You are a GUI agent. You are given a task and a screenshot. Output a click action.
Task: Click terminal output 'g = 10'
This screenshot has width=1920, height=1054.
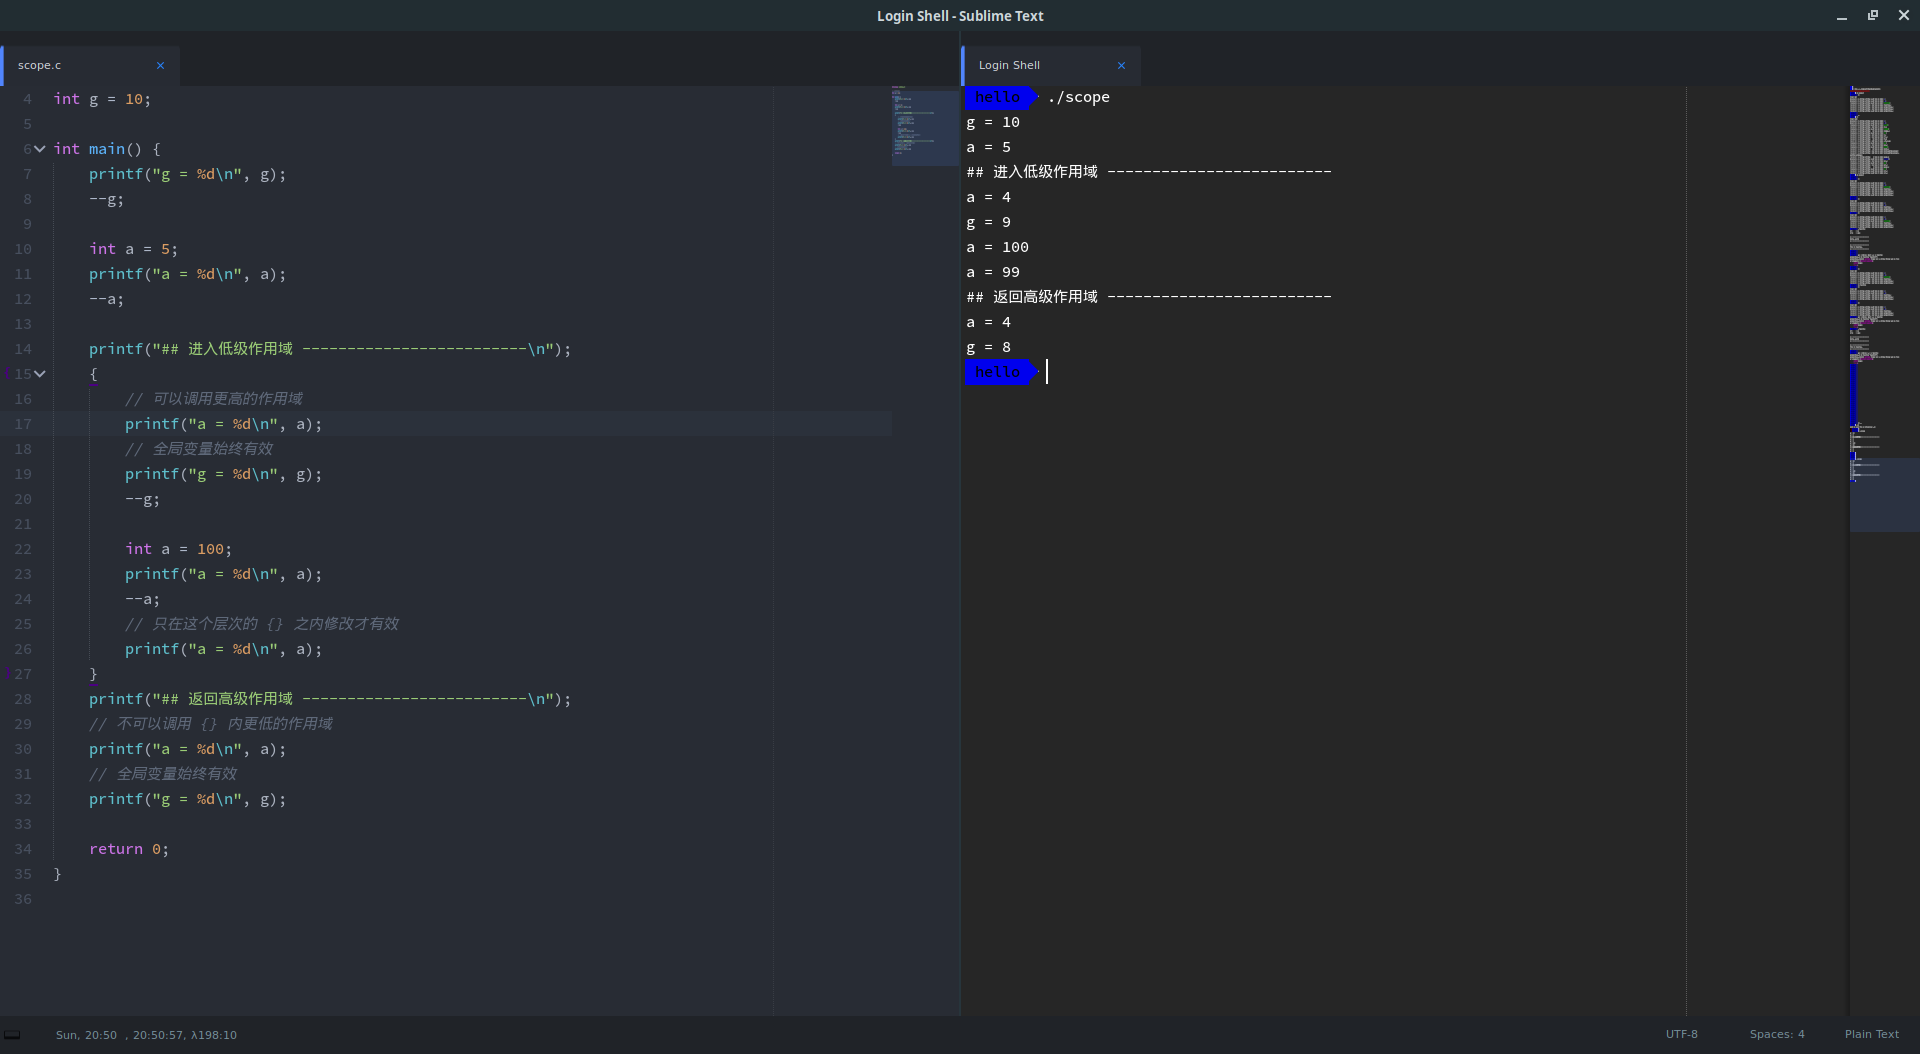click(993, 122)
